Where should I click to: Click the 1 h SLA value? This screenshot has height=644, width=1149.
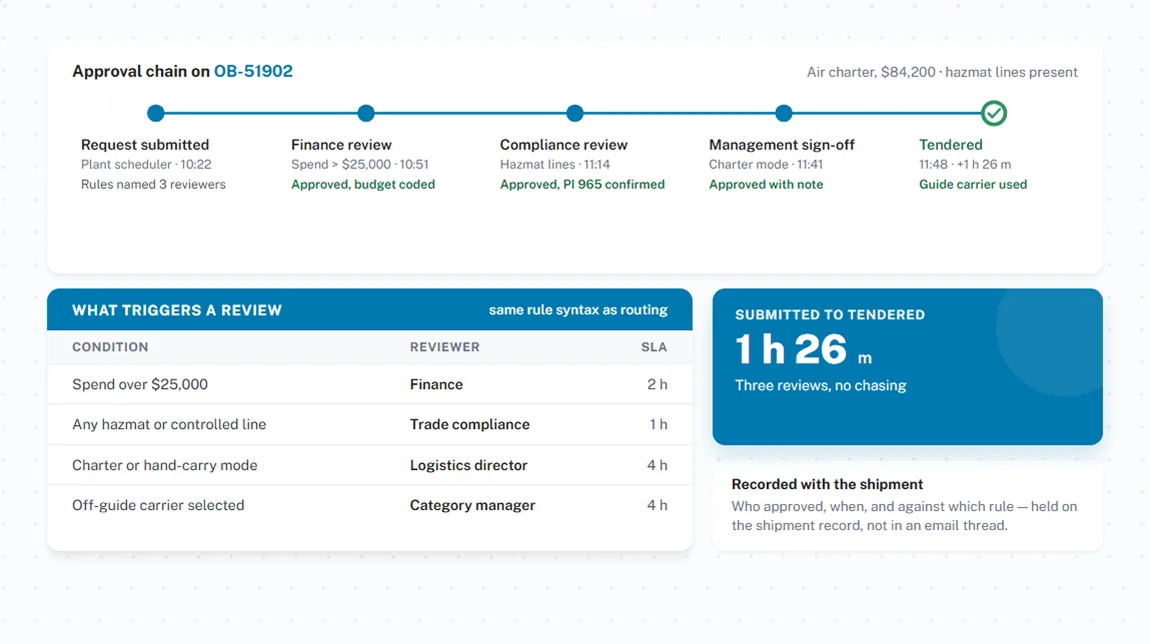658,424
